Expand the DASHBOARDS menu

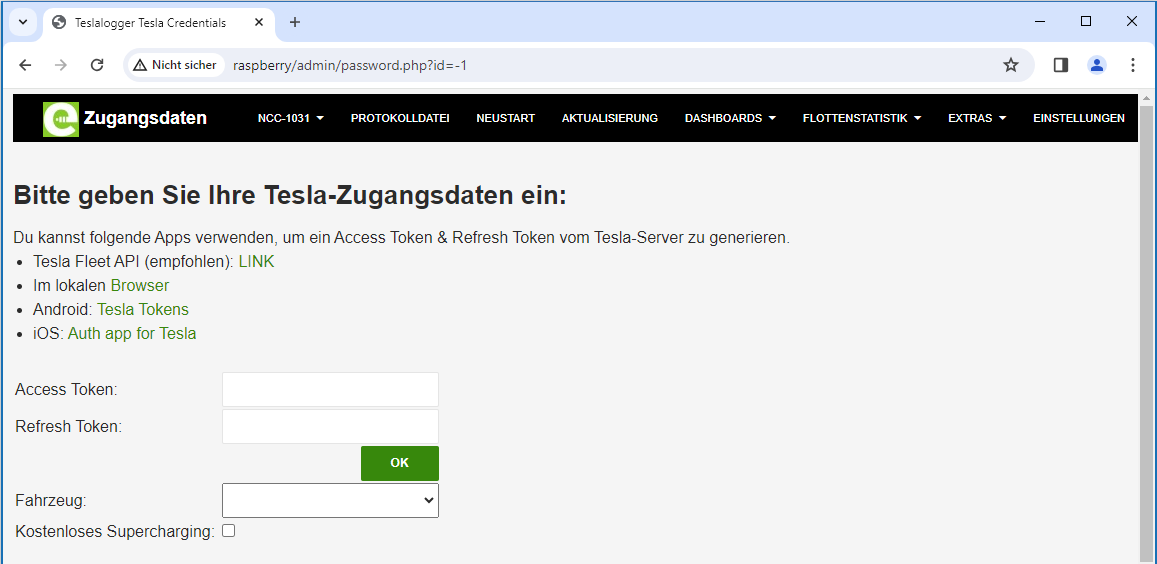[x=730, y=118]
